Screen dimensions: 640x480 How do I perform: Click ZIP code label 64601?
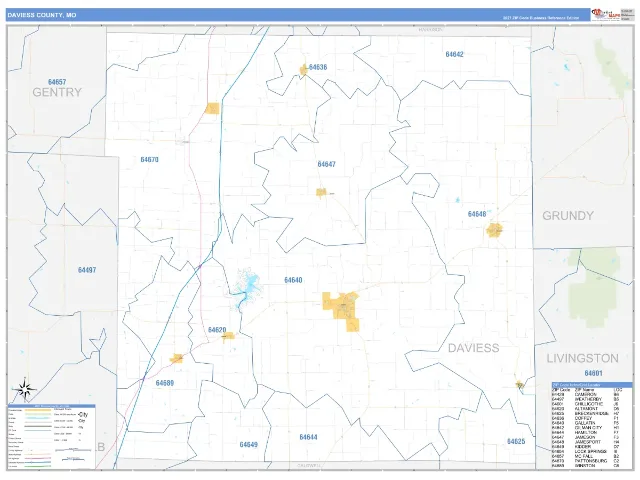pos(593,373)
